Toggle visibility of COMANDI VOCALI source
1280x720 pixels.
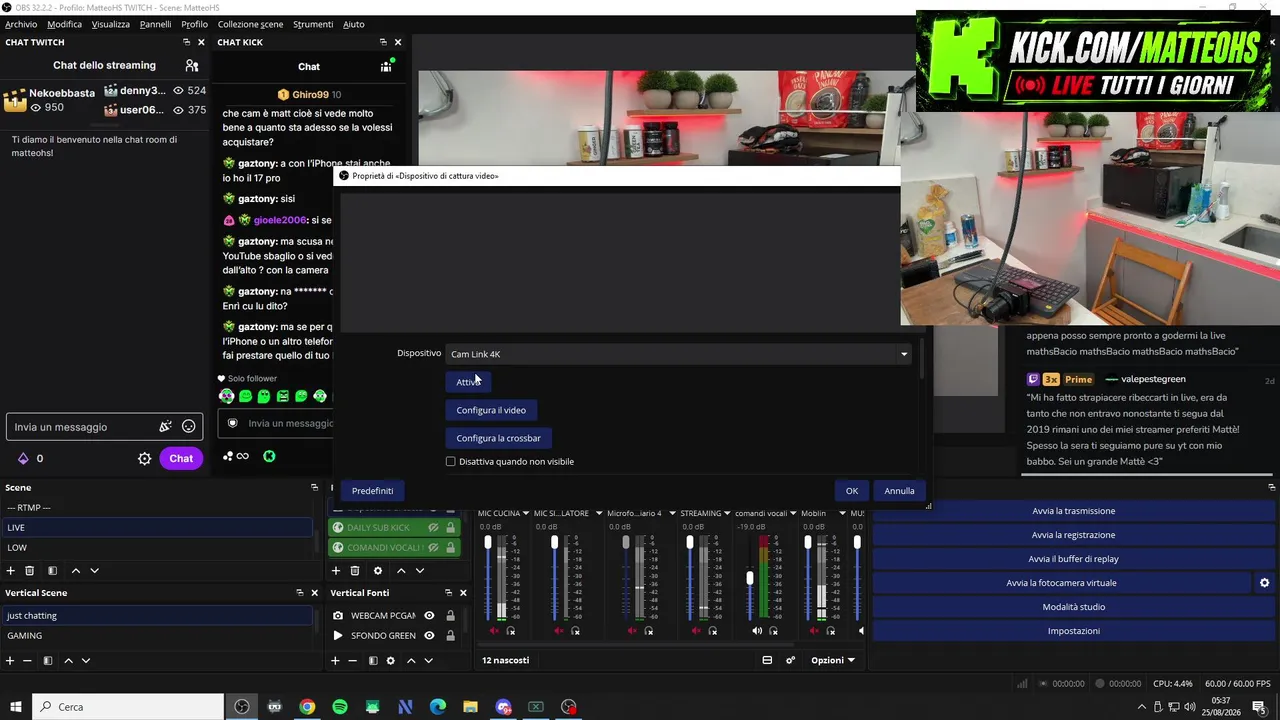(x=433, y=547)
